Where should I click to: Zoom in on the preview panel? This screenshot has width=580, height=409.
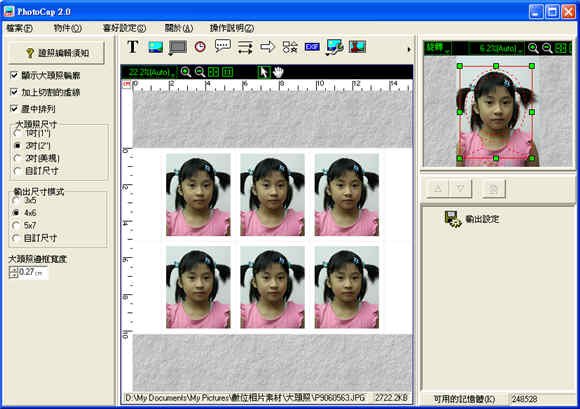(533, 48)
